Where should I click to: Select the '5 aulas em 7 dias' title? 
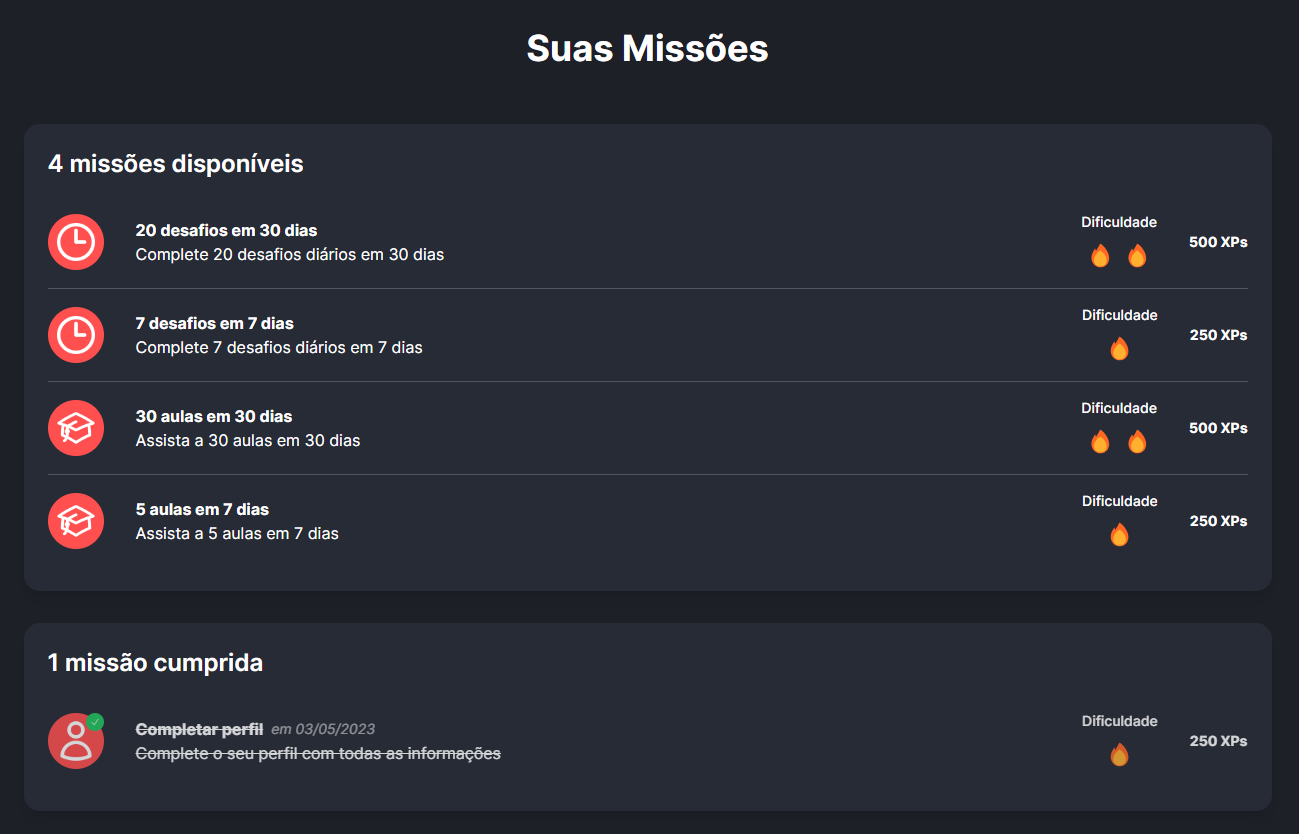coord(202,509)
